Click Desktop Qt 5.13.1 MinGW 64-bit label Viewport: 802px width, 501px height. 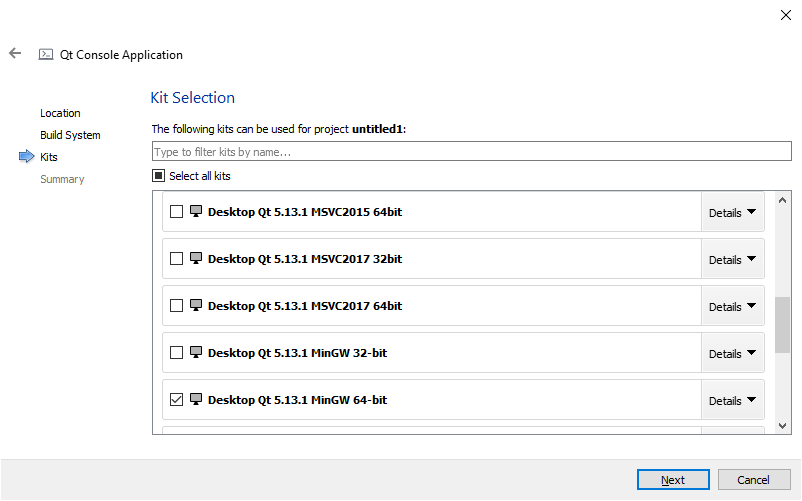click(297, 400)
